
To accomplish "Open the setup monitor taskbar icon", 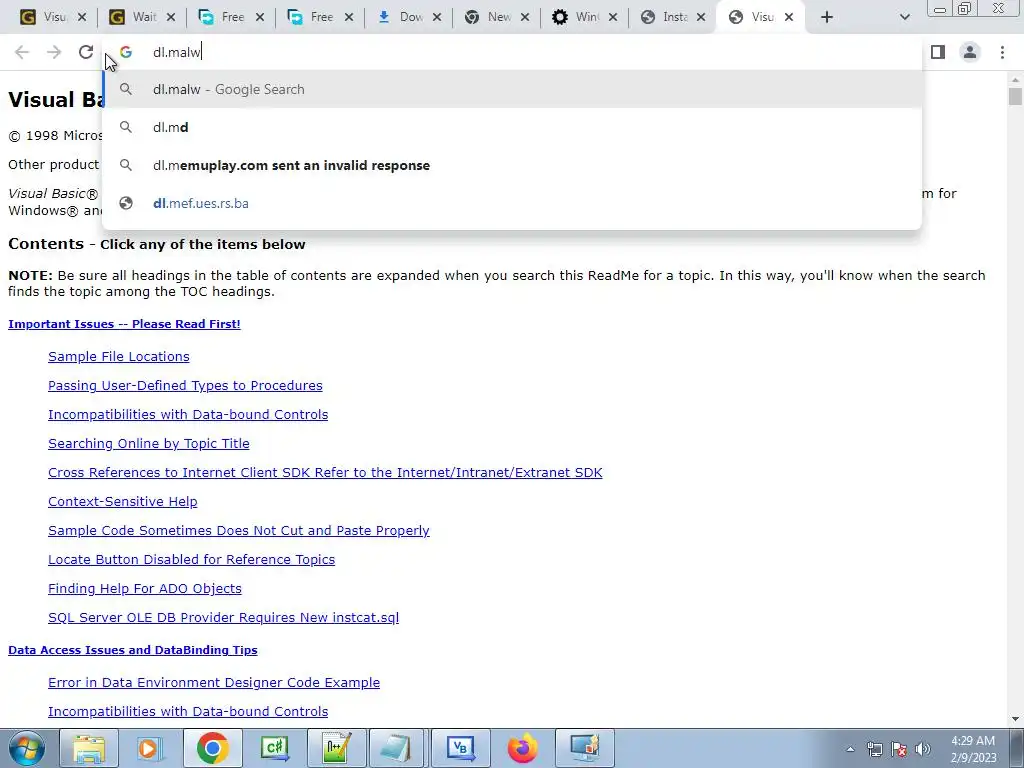I will 584,748.
